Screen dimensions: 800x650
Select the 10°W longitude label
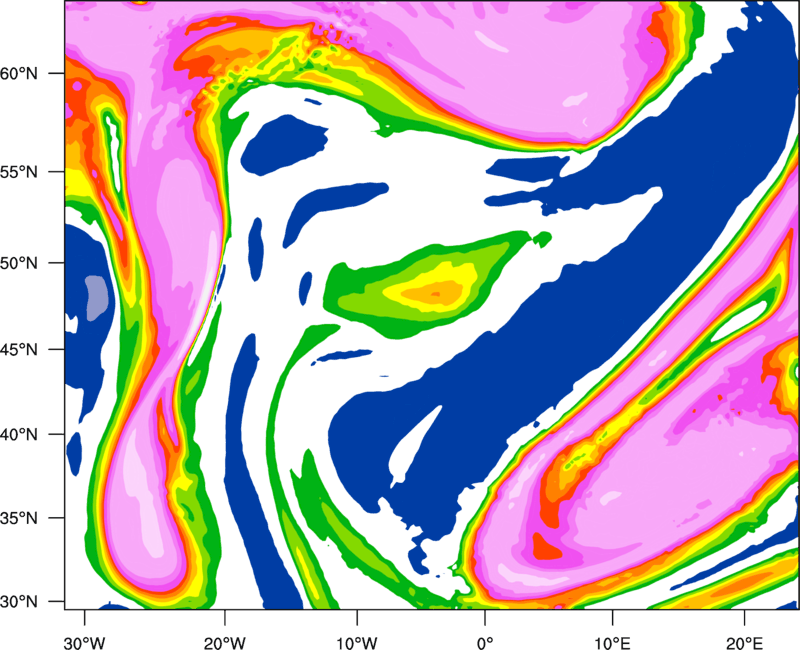tap(357, 643)
